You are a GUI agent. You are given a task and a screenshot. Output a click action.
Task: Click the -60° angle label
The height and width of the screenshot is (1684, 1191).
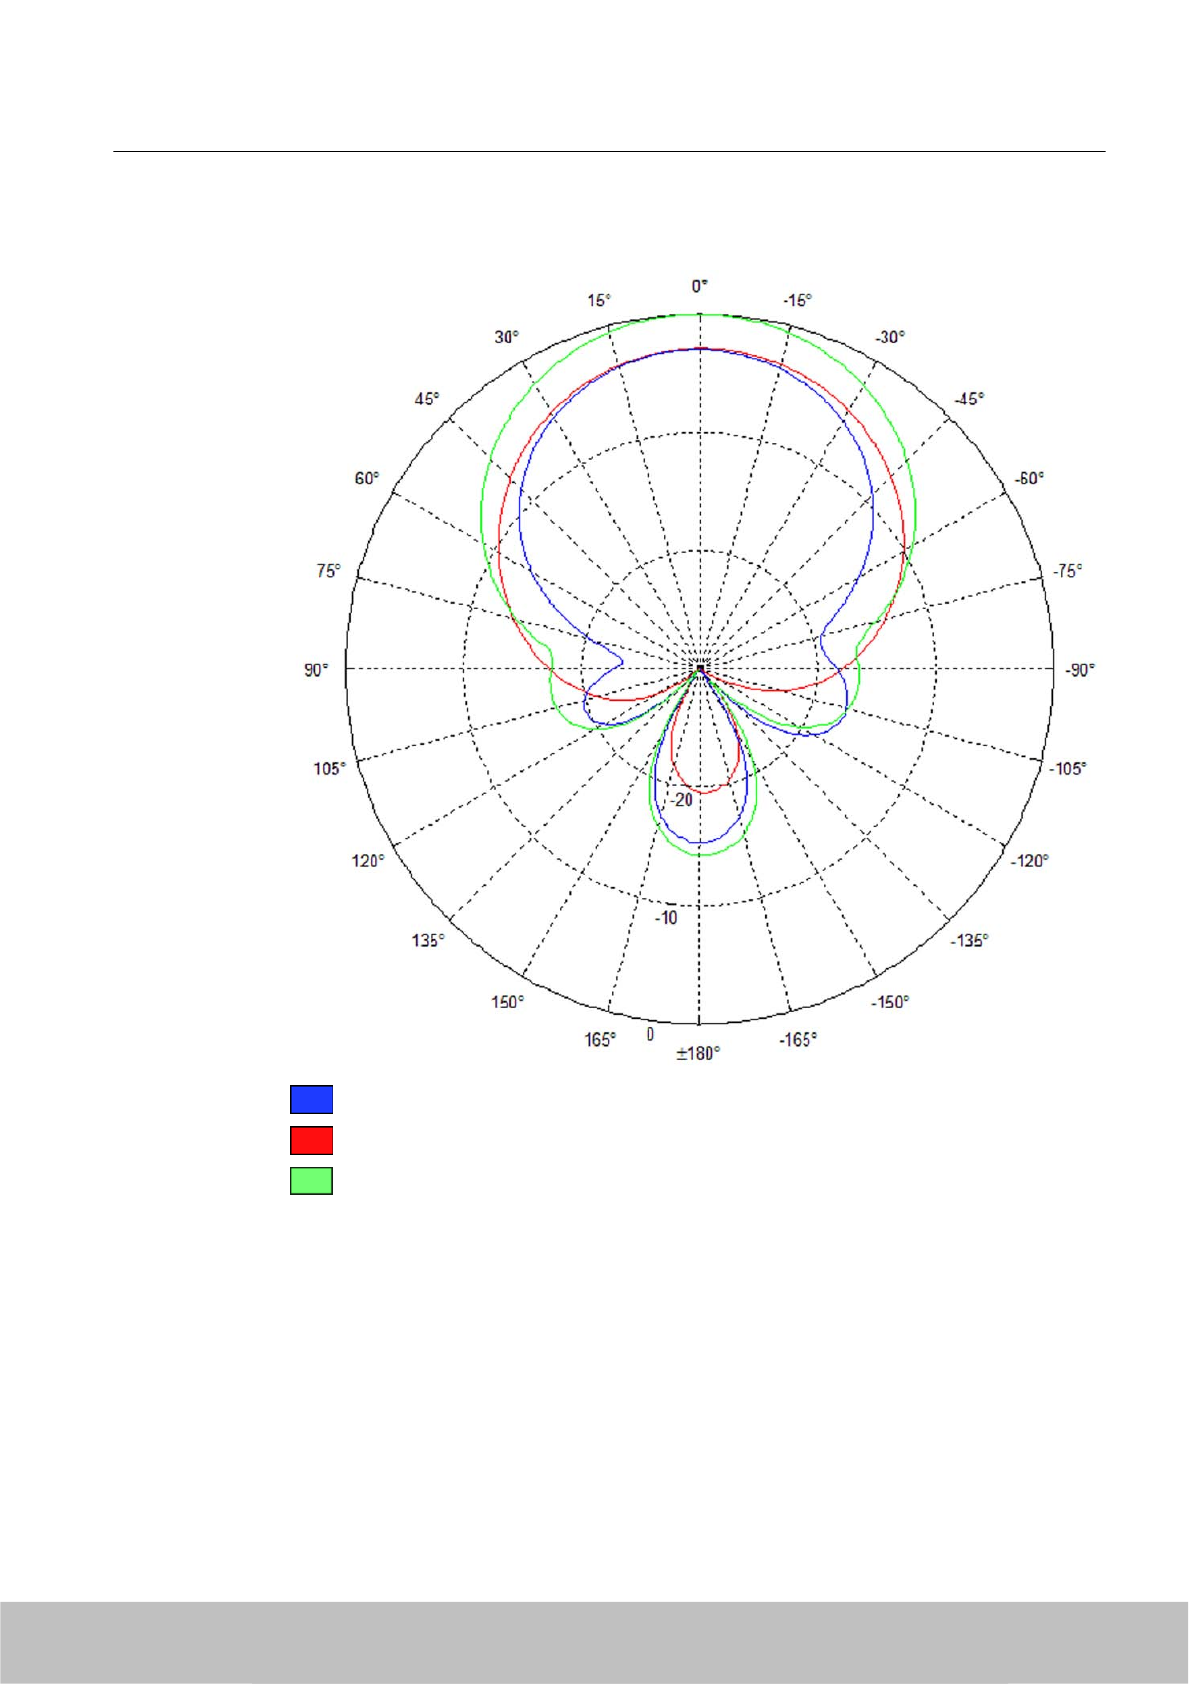pos(1029,478)
